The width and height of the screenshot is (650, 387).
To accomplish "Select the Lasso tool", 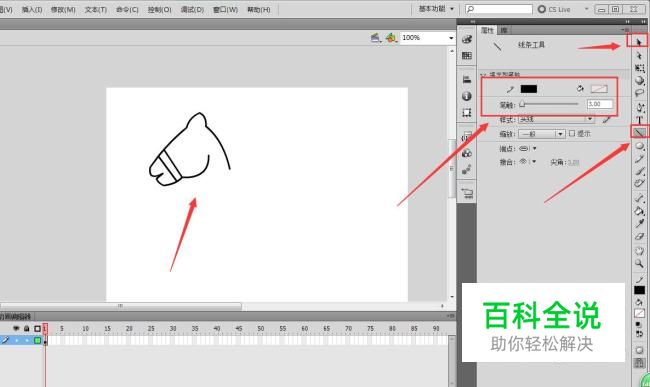I will tap(640, 93).
